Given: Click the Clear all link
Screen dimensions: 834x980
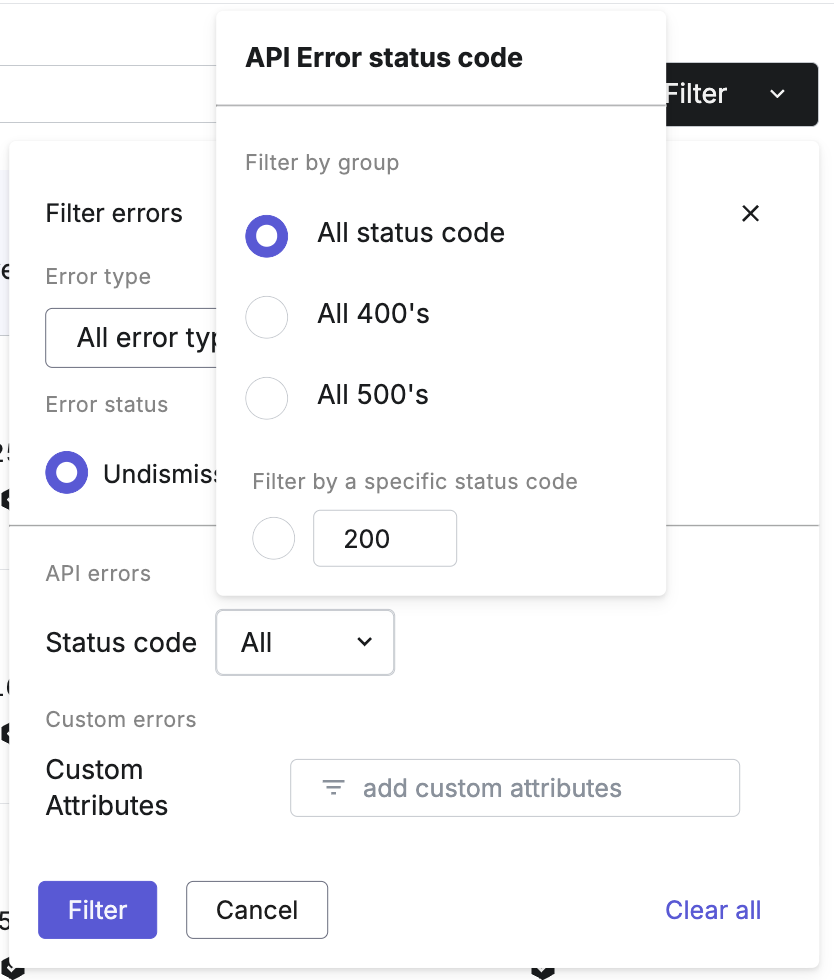Looking at the screenshot, I should [713, 910].
